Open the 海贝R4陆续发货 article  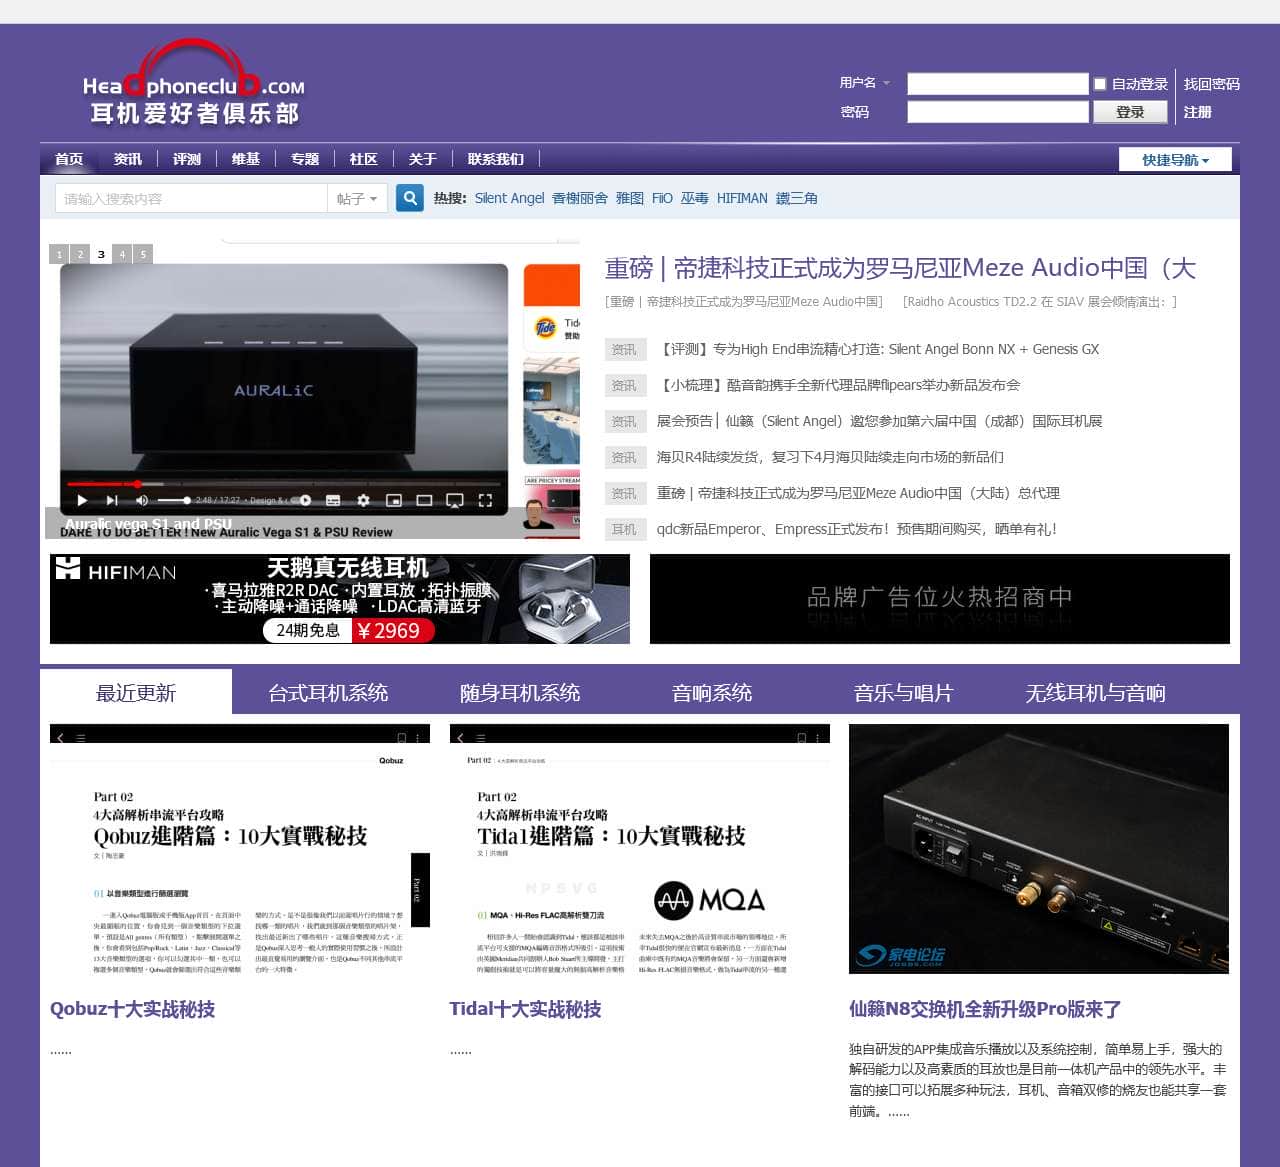tap(830, 457)
